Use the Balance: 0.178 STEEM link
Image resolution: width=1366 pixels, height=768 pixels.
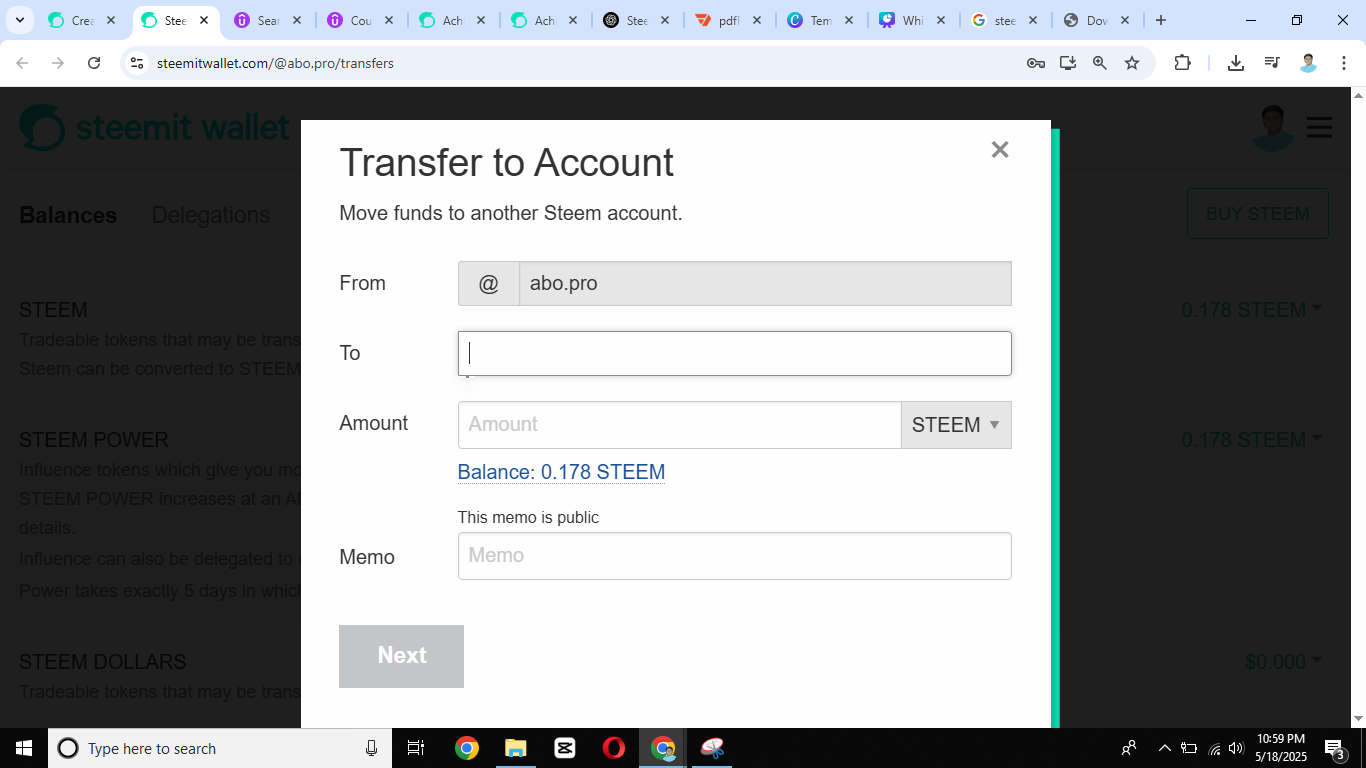[561, 472]
